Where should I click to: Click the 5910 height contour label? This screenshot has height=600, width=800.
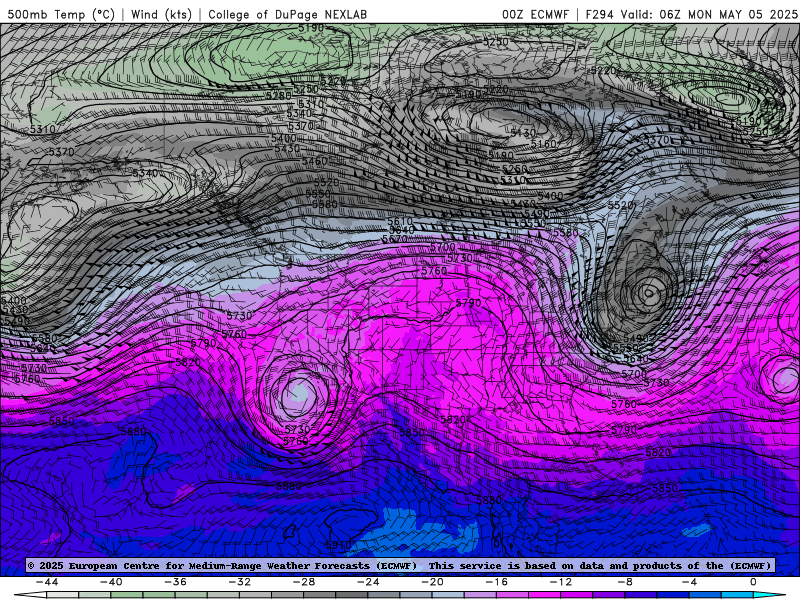[338, 545]
